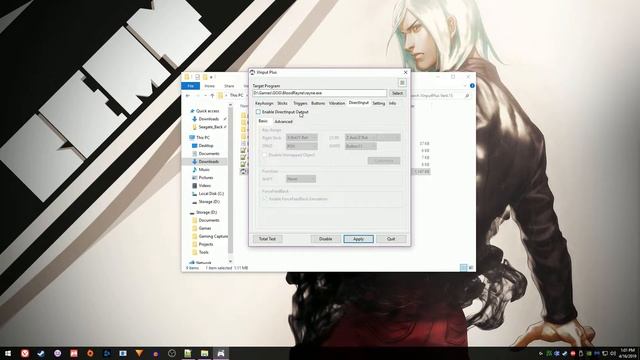This screenshot has height=360, width=640.
Task: Switch to the Sticks tab
Action: coord(282,104)
